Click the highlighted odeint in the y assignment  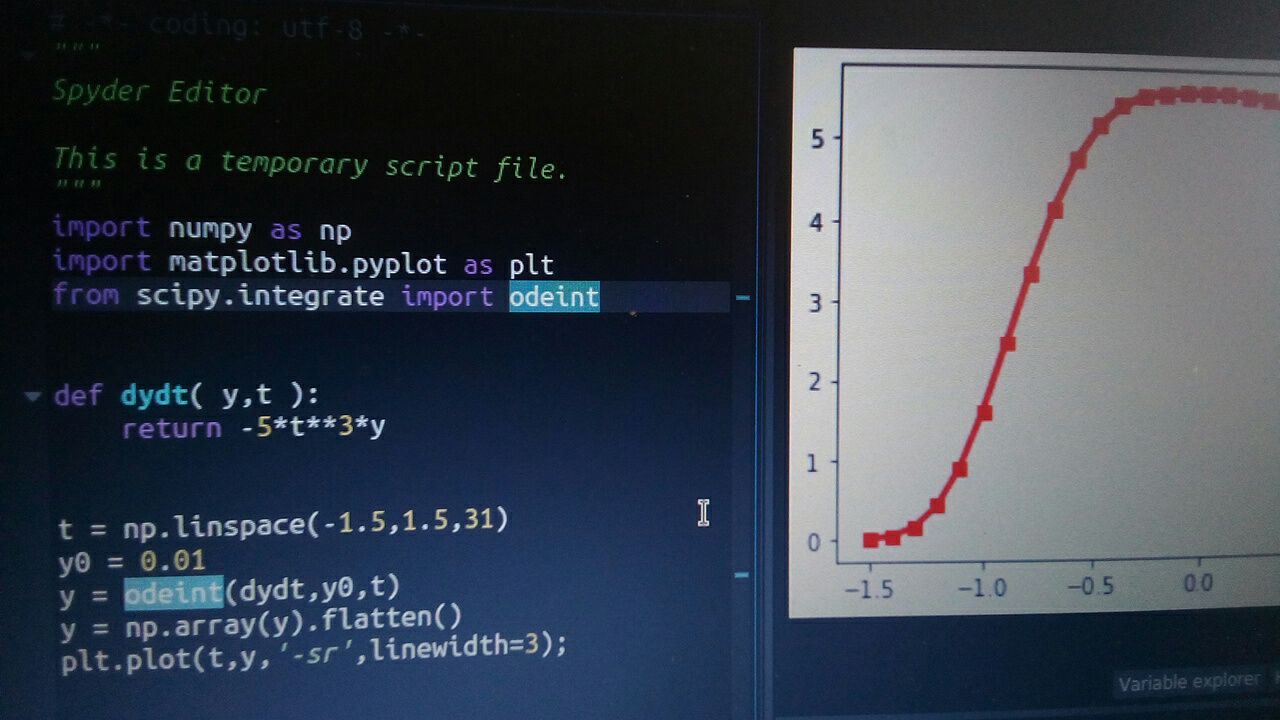point(173,593)
